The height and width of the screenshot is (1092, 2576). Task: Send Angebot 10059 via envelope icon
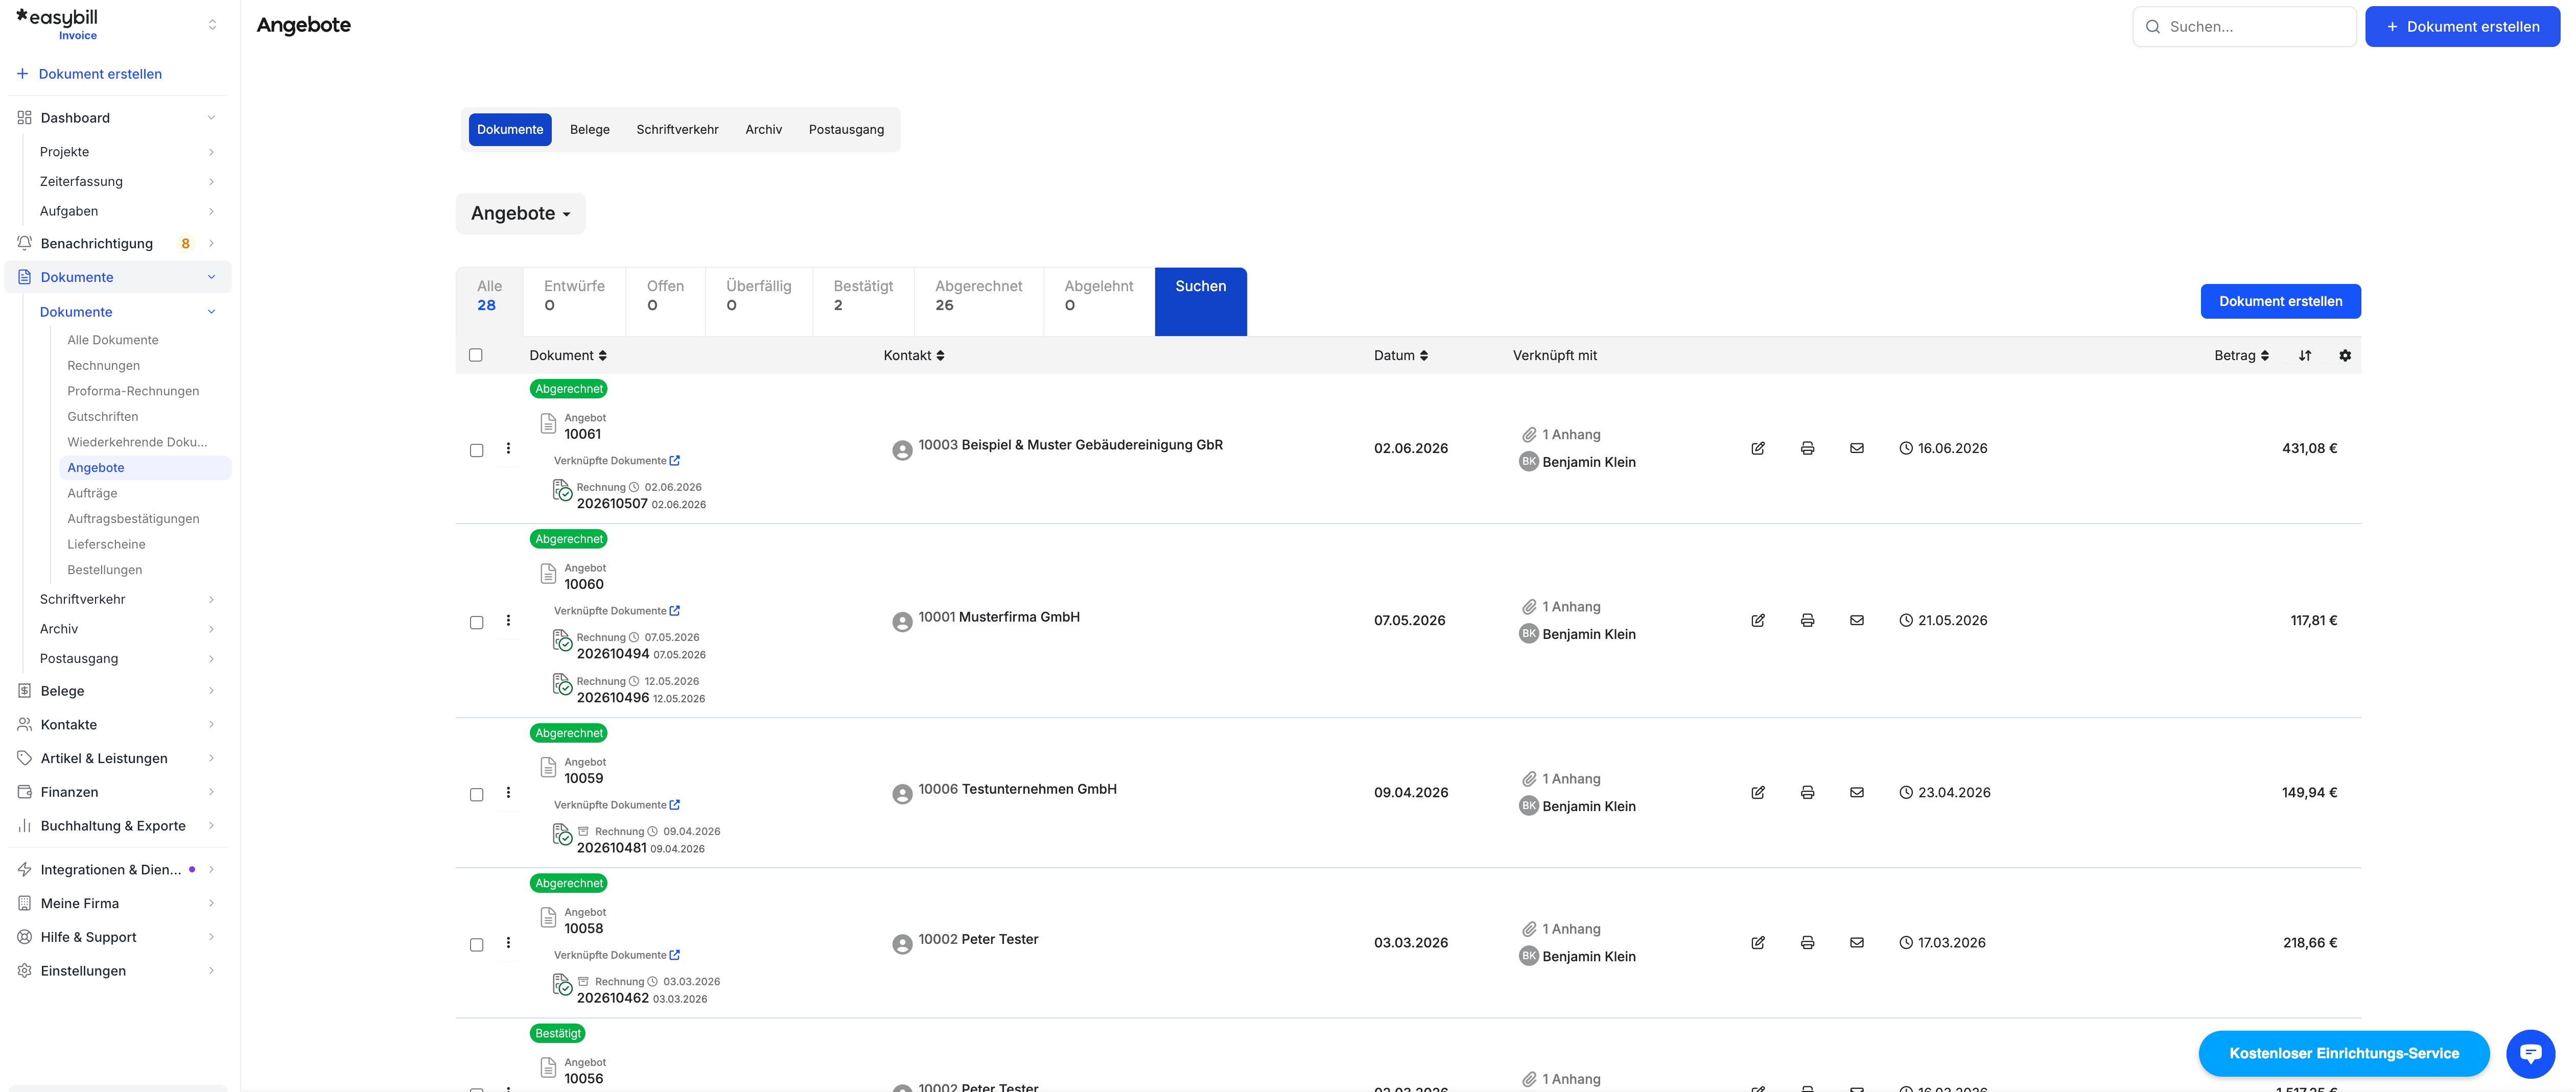point(1856,792)
